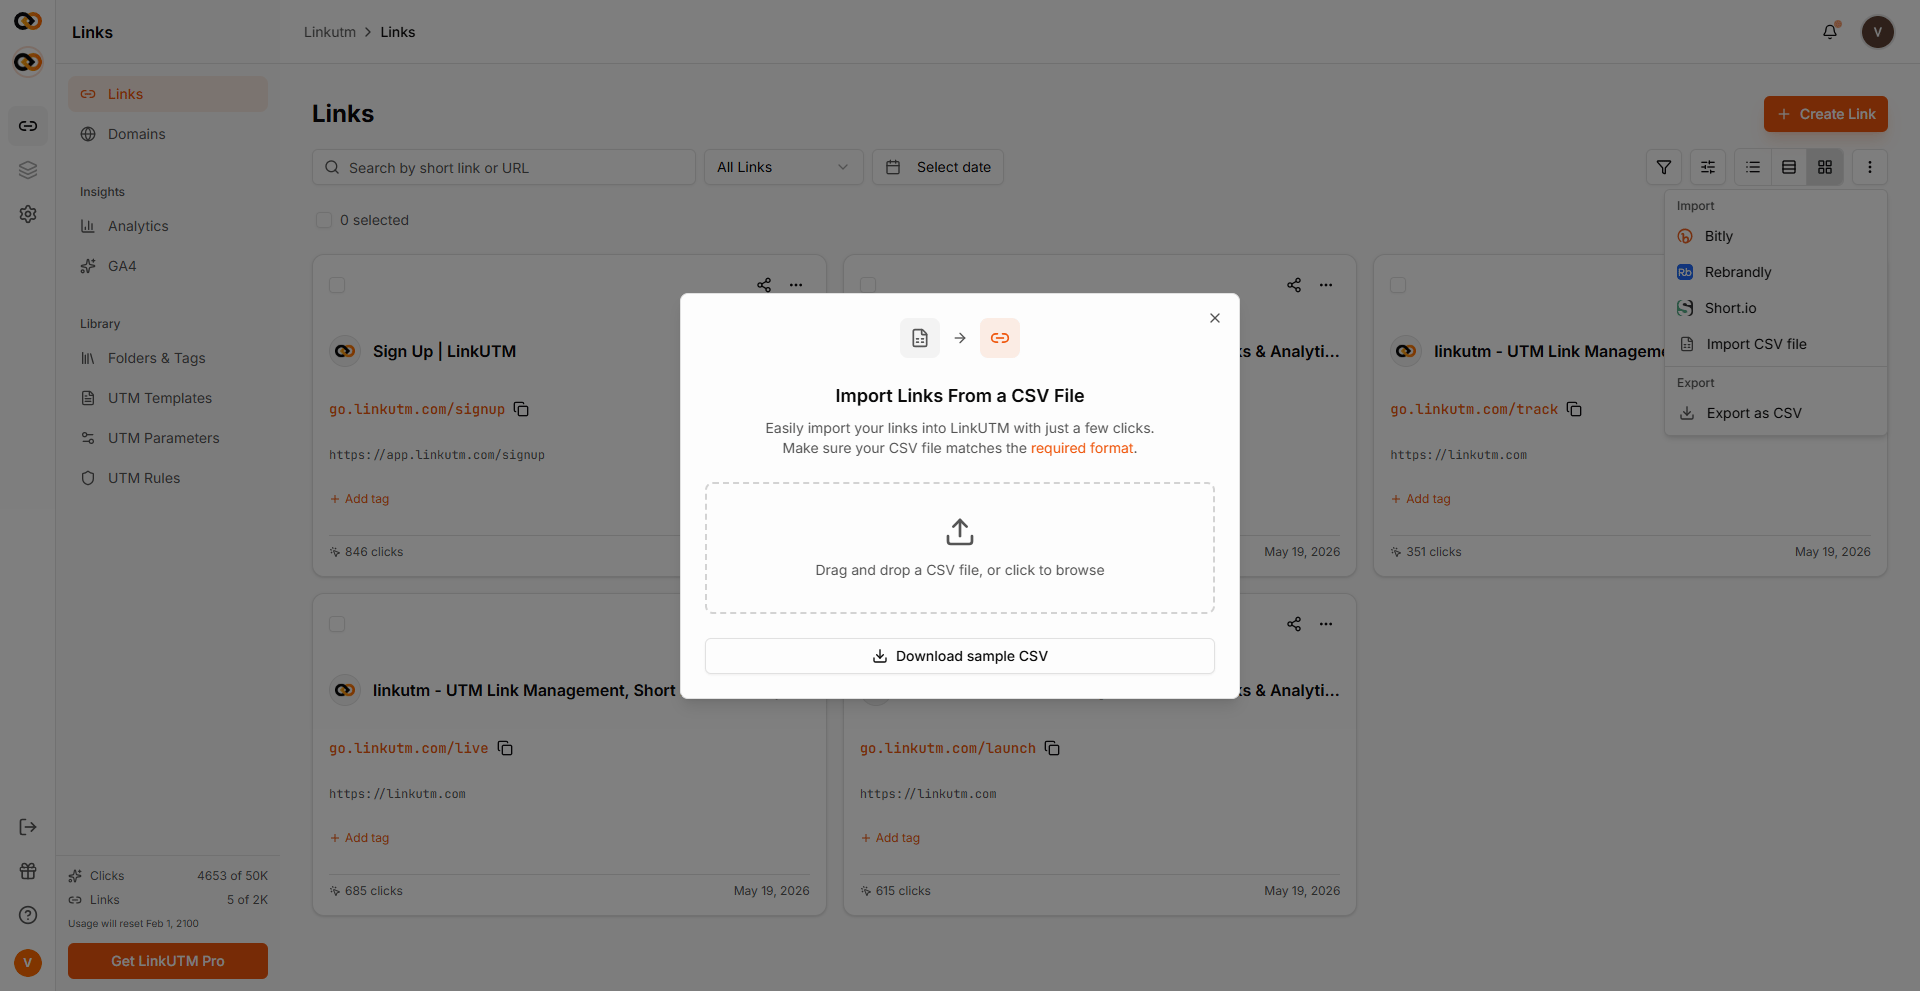The height and width of the screenshot is (991, 1920).
Task: Click the CSV drag and drop area
Action: point(960,548)
